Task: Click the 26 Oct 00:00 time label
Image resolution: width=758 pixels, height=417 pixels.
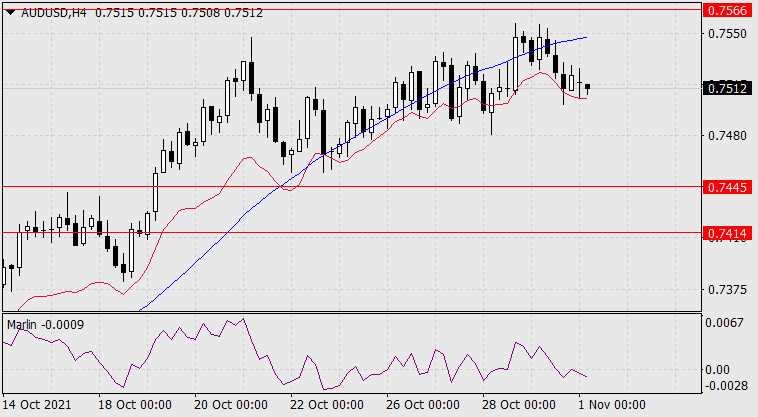Action: 423,404
